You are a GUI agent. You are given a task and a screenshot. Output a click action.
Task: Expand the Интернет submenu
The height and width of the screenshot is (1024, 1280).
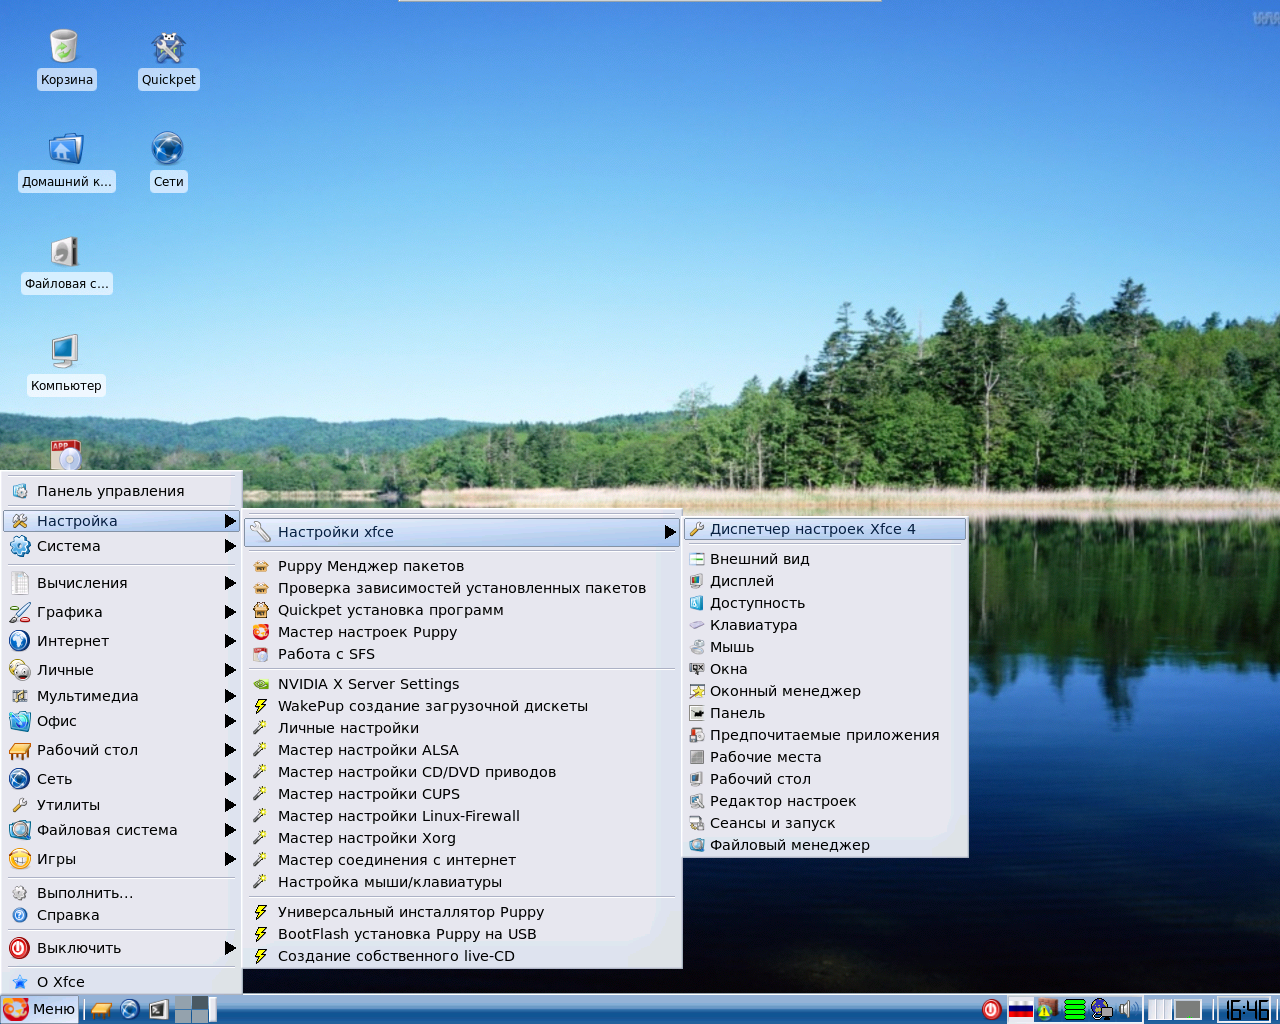click(120, 641)
